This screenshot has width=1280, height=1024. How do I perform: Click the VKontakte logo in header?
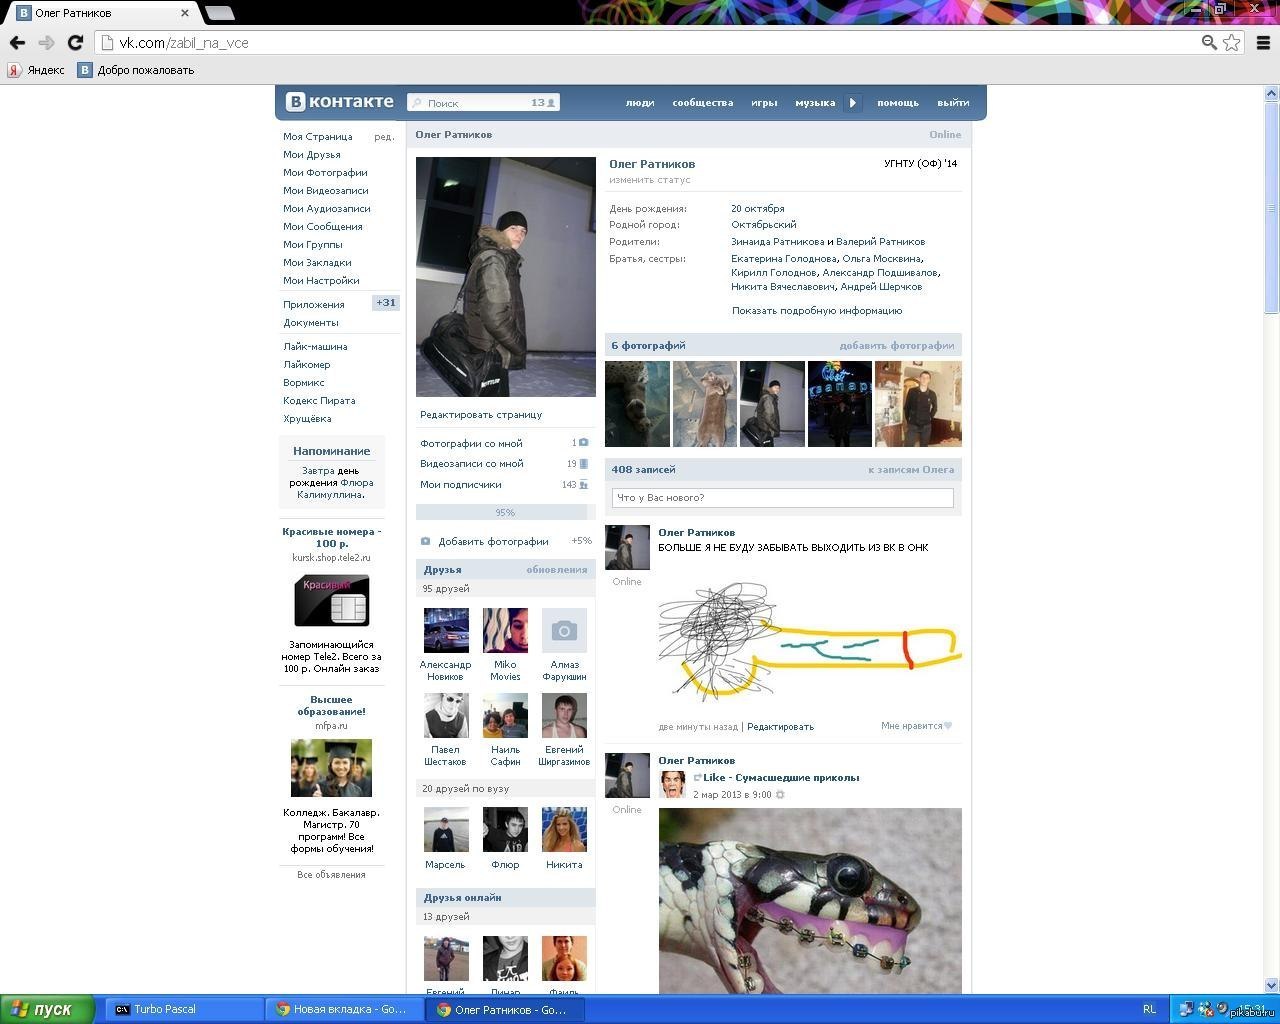pyautogui.click(x=340, y=102)
